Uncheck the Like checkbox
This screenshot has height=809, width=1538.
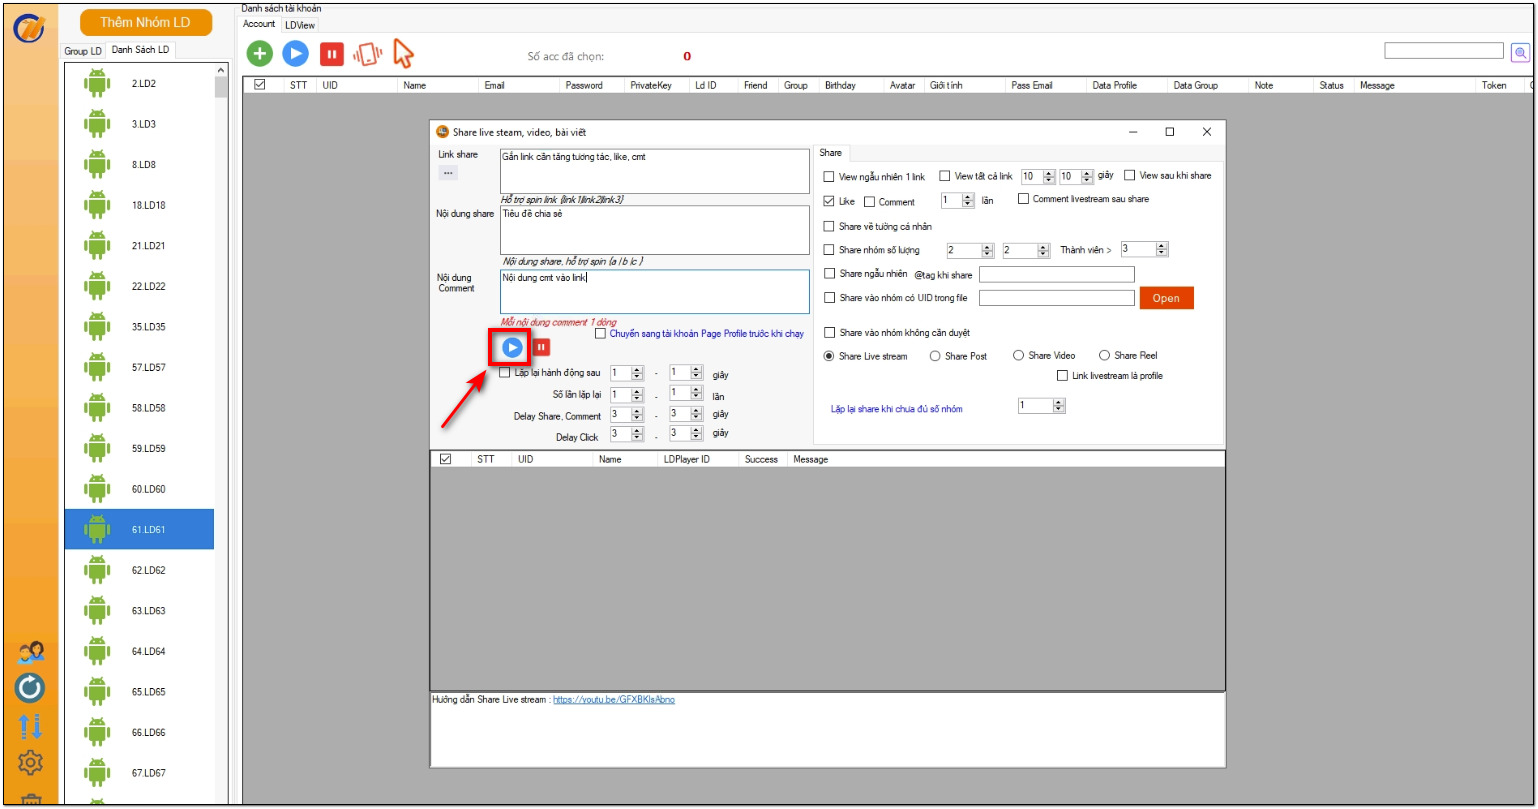pos(828,201)
